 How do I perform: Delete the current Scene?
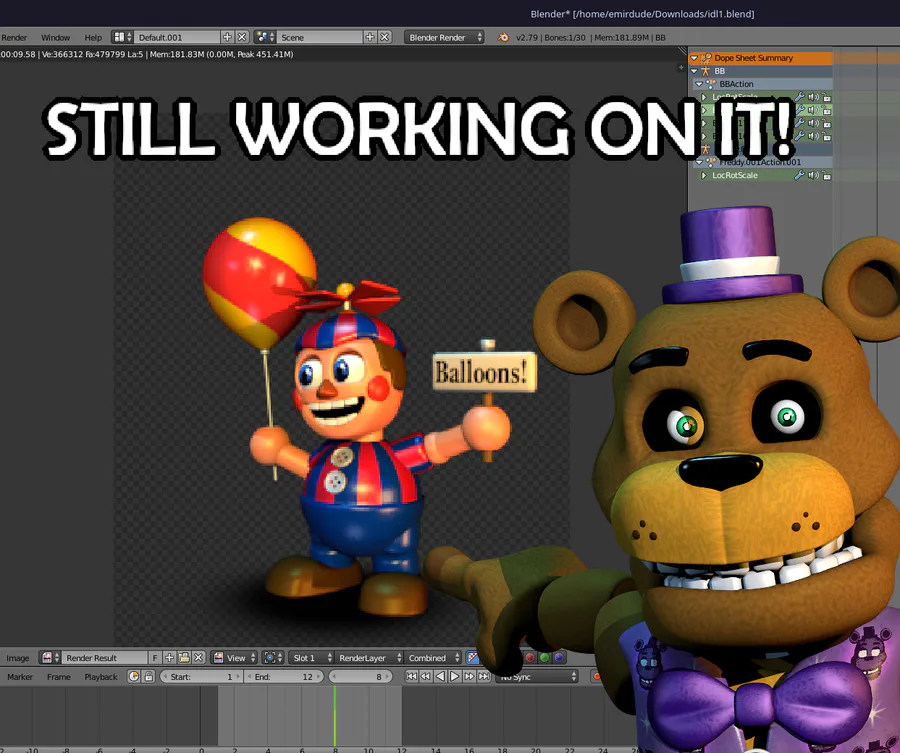(385, 37)
